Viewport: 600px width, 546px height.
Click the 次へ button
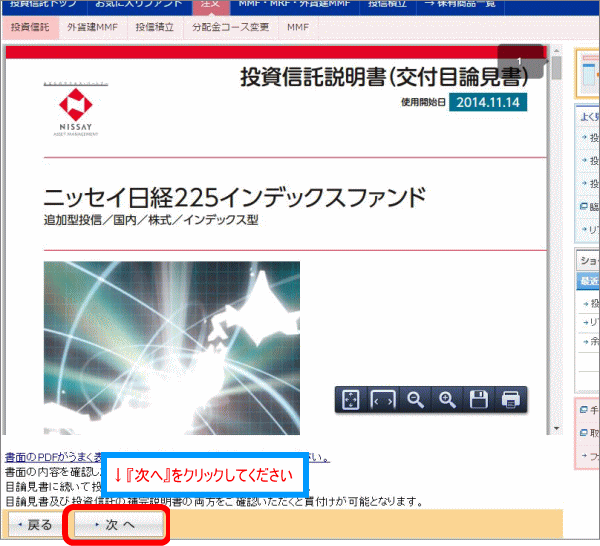tap(119, 525)
